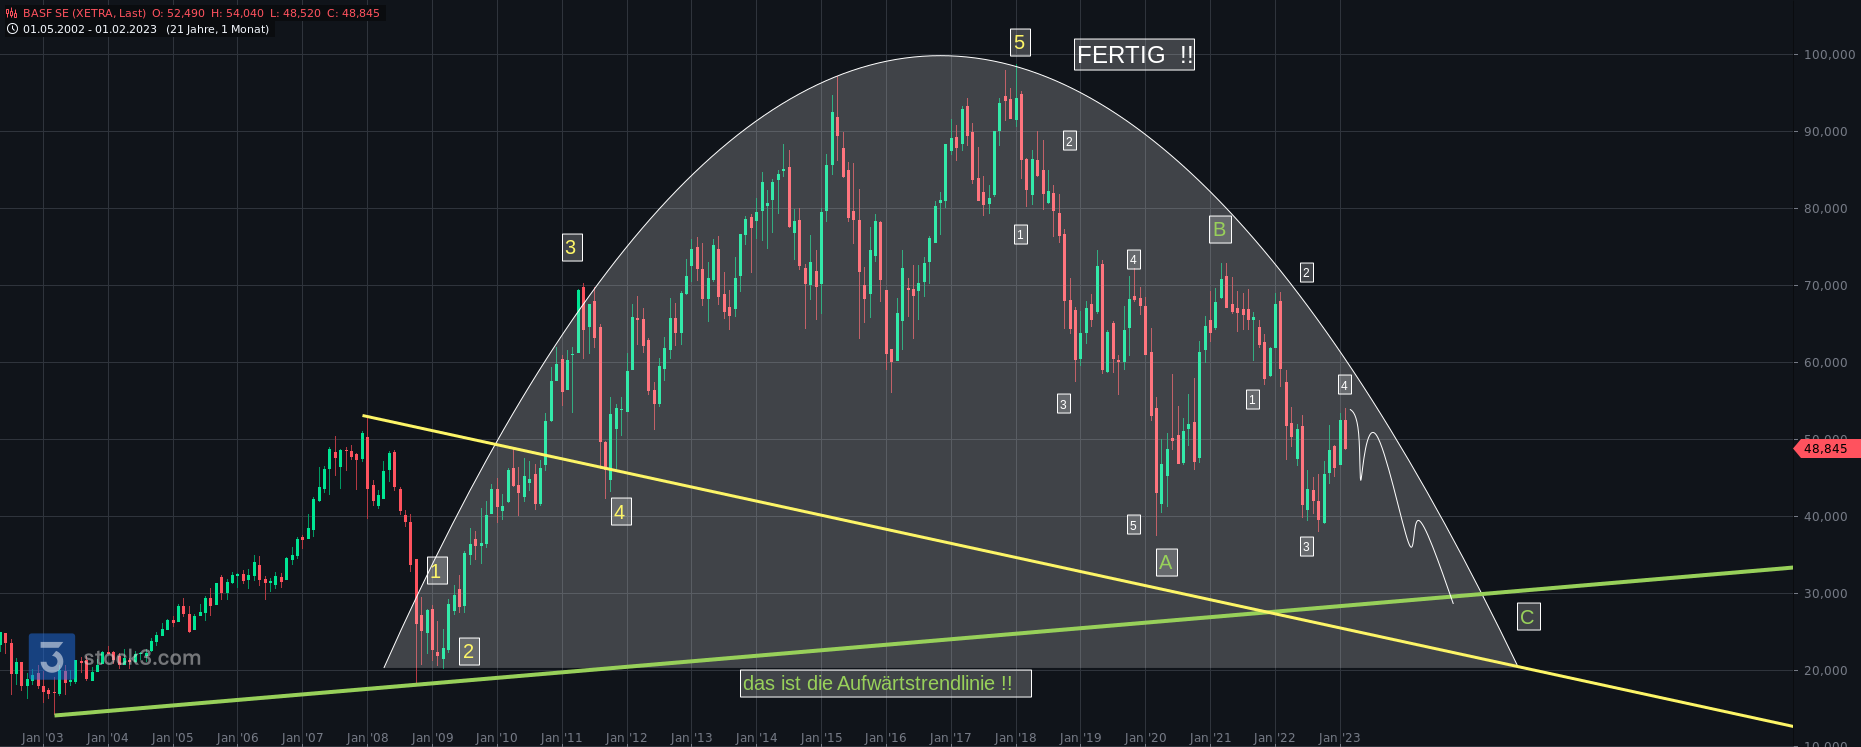
Task: Click the Jan '19 date axis label
Action: tap(1081, 738)
